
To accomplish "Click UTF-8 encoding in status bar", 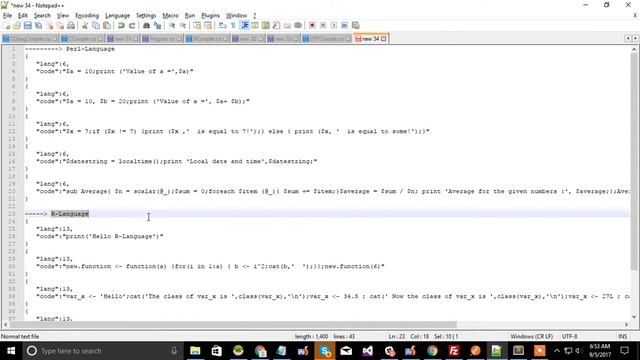I will (569, 337).
